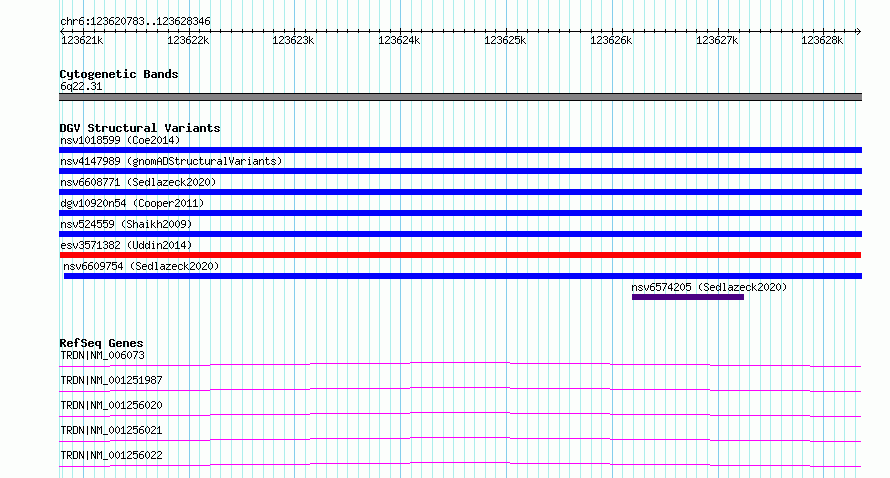
Task: Select the TRDN|NM_001256020 gene label
Action: coord(111,405)
